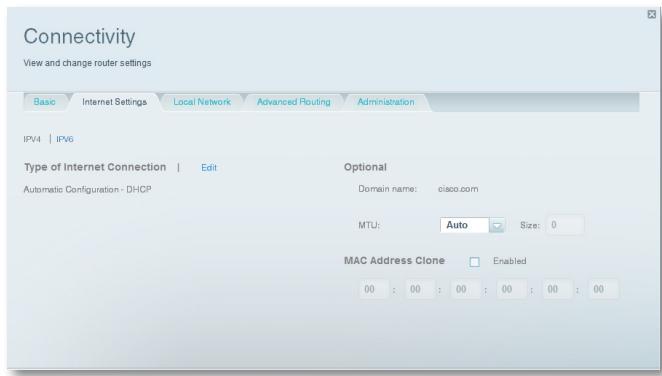Click the MTU Size input field

(565, 225)
